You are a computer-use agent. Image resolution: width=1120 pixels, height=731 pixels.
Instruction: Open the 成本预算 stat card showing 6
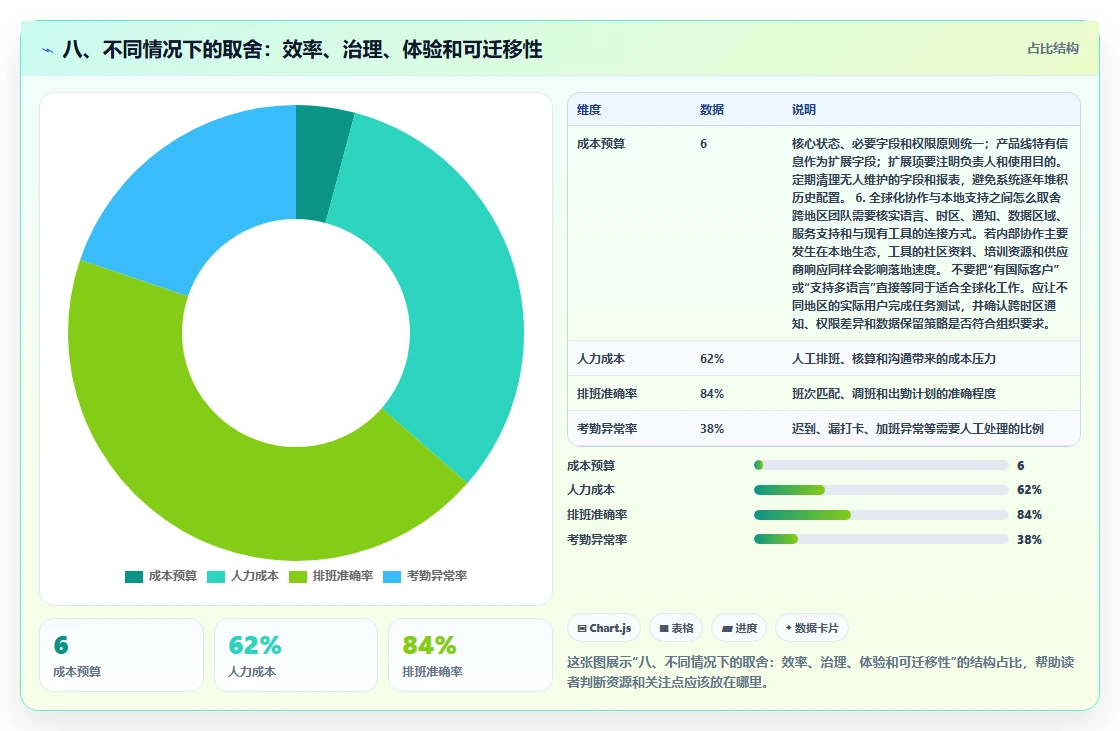coord(121,655)
